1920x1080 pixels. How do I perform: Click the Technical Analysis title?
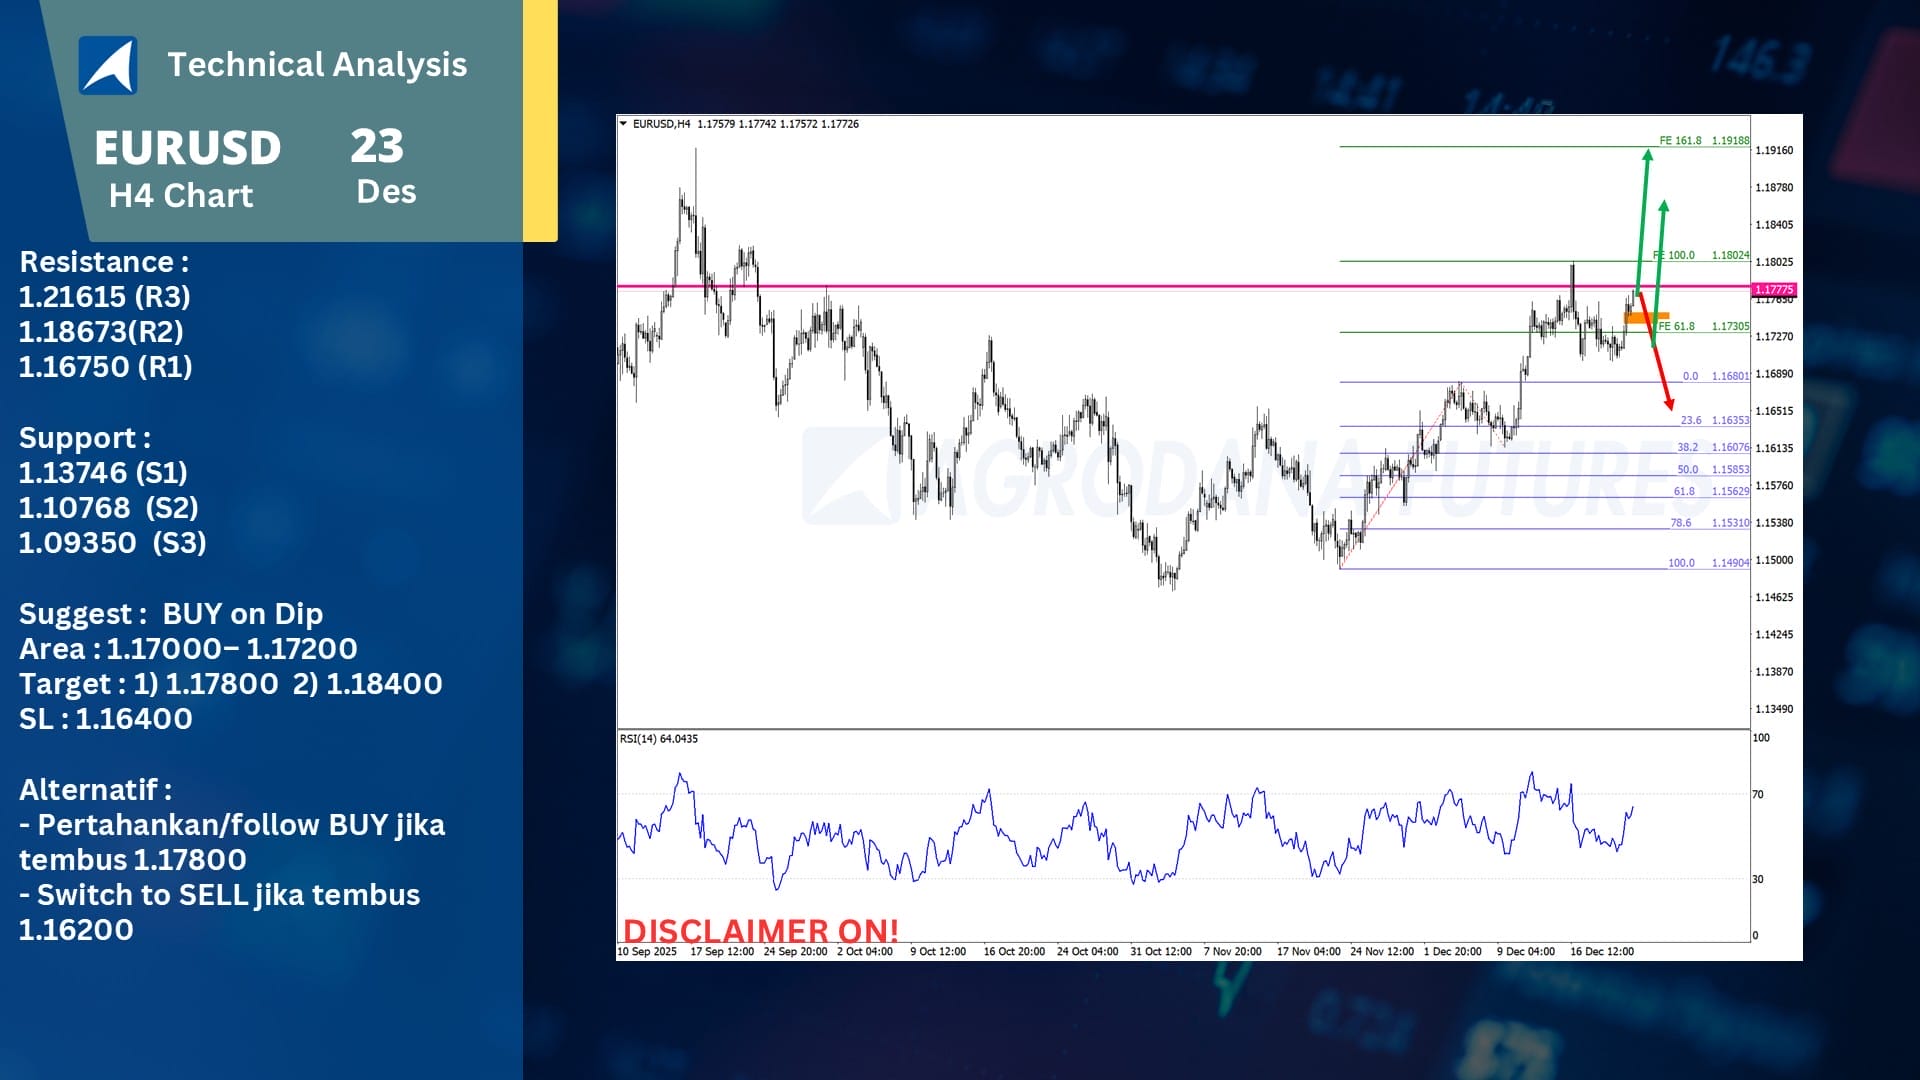pos(317,65)
